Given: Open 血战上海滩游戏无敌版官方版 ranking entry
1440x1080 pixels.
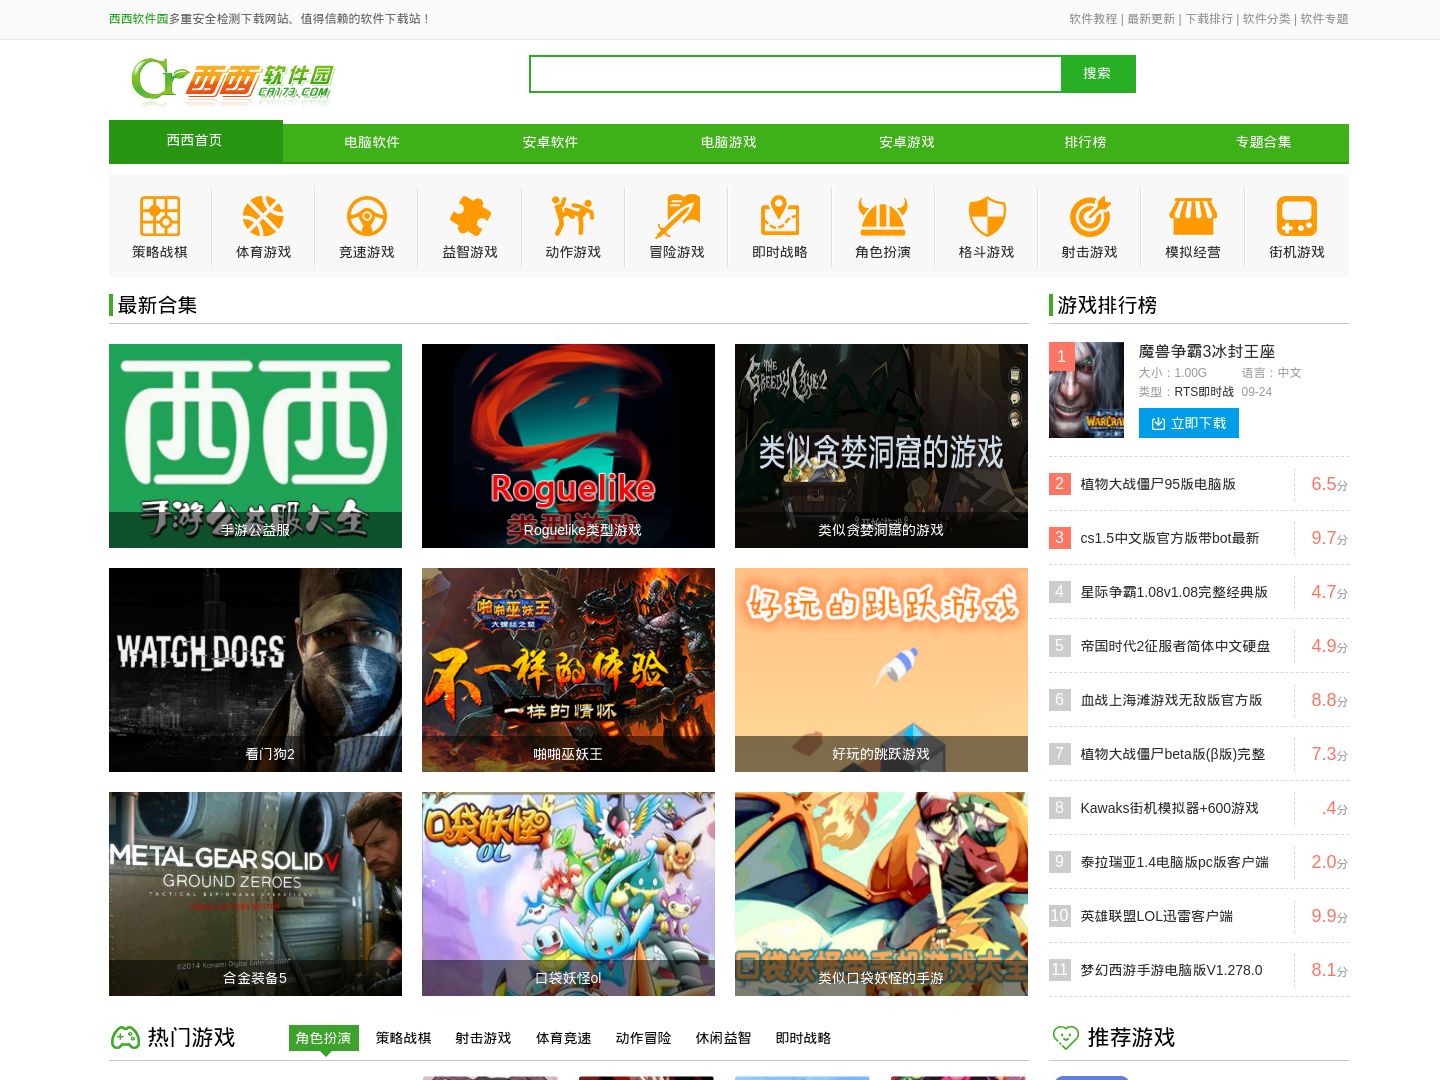Looking at the screenshot, I should point(1171,700).
